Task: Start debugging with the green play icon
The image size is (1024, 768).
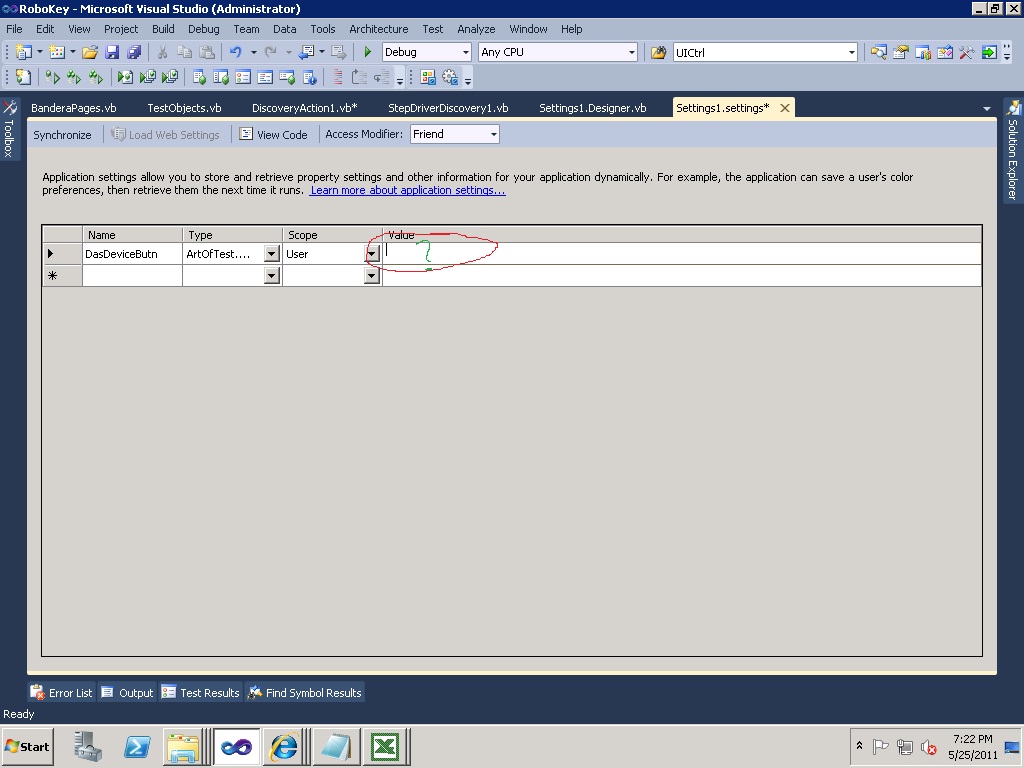Action: [x=367, y=52]
